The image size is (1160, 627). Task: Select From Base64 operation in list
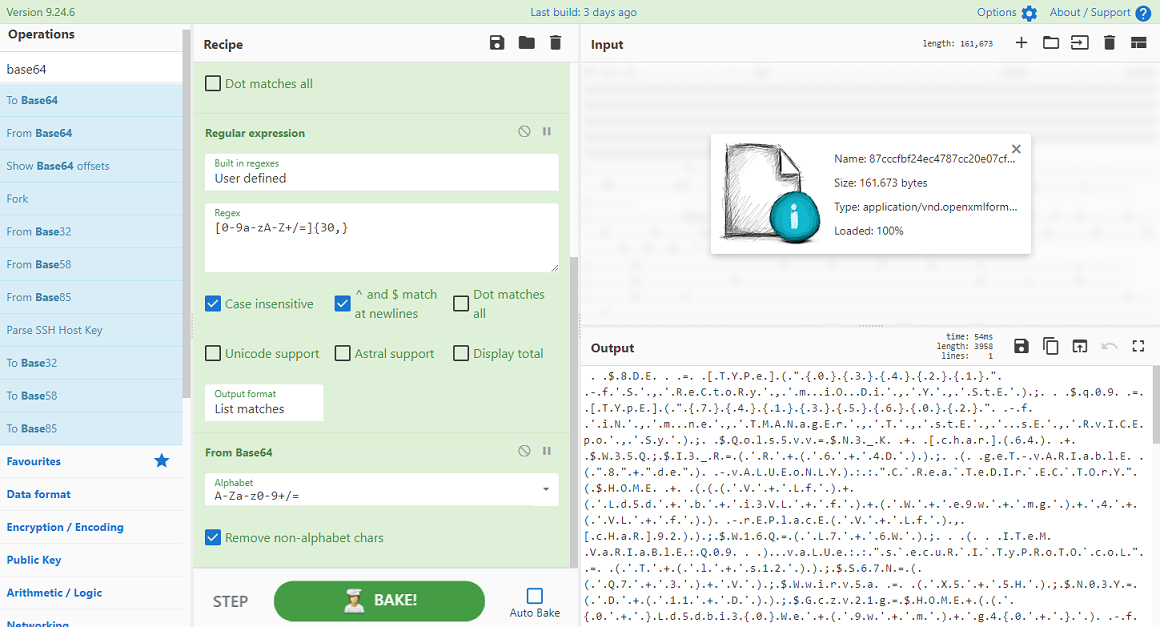[91, 133]
